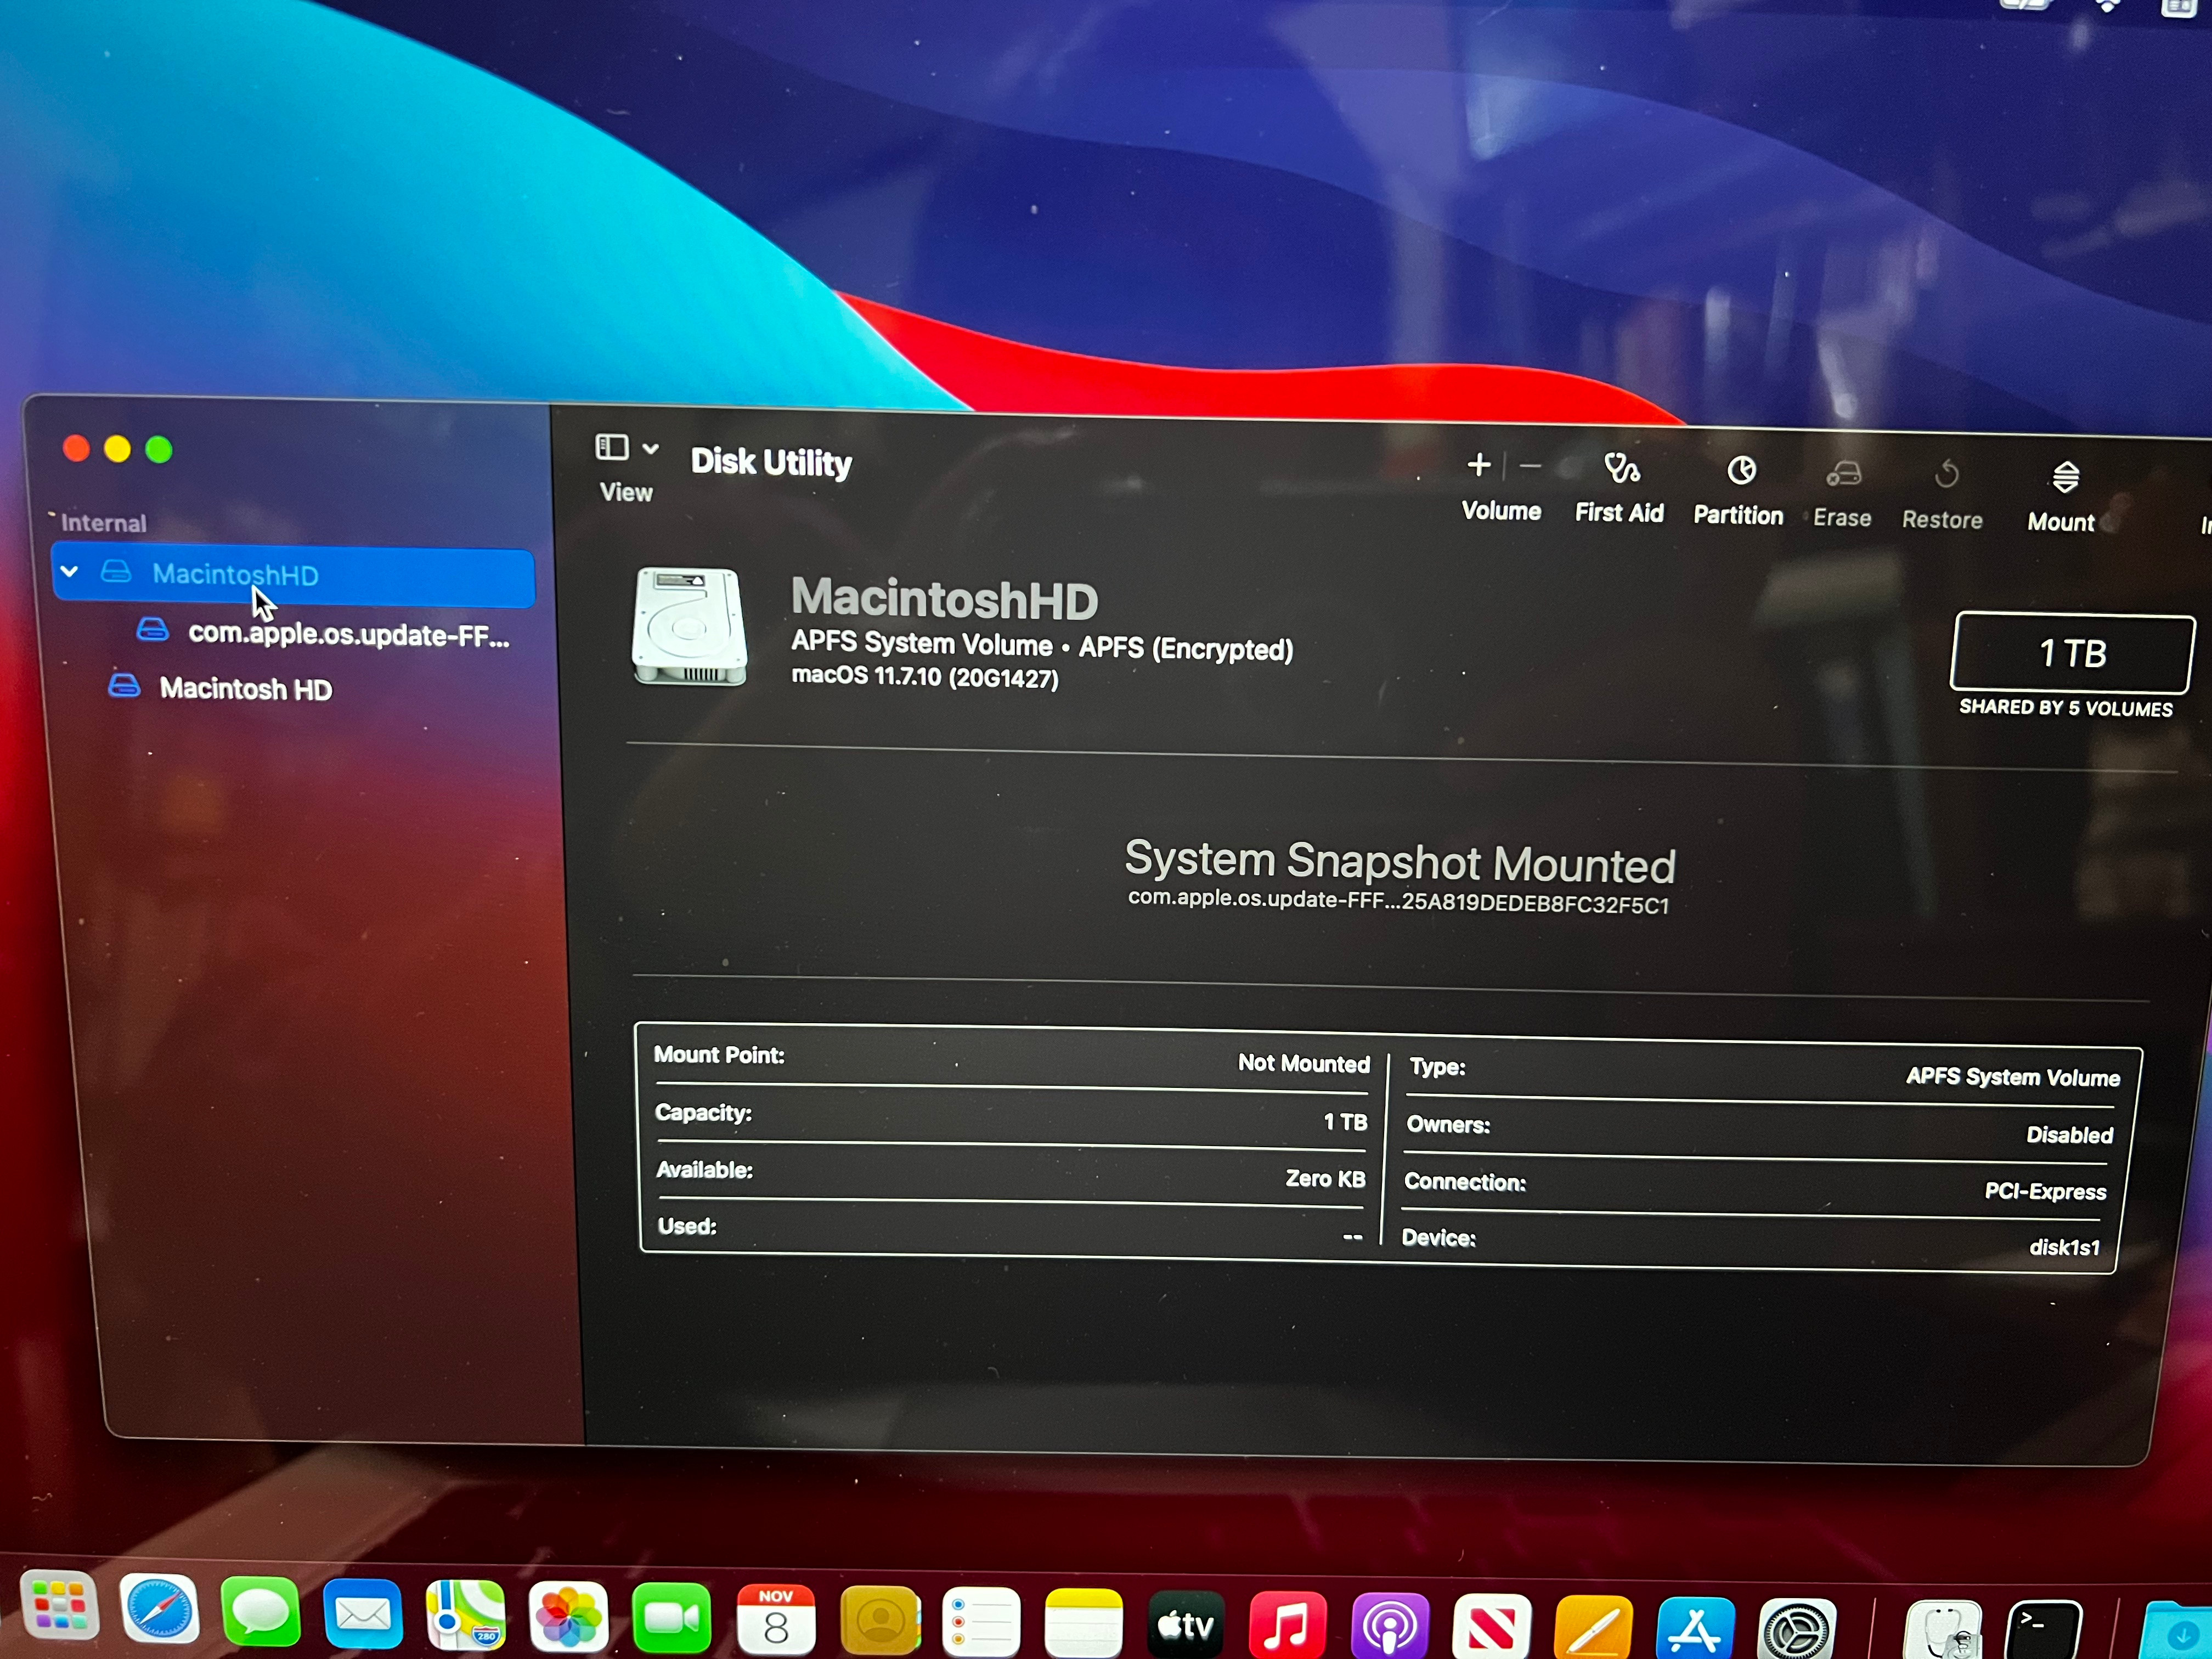The width and height of the screenshot is (2212, 1659).
Task: Click the 'Disabled' owners value
Action: click(x=2069, y=1134)
